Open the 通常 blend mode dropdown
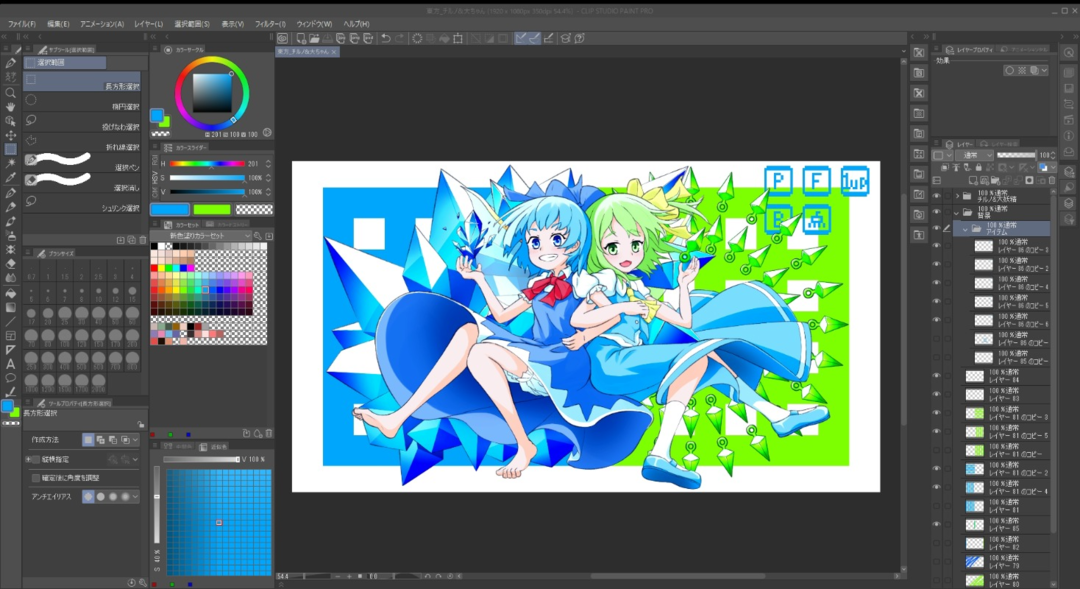1080x589 pixels. (x=974, y=155)
